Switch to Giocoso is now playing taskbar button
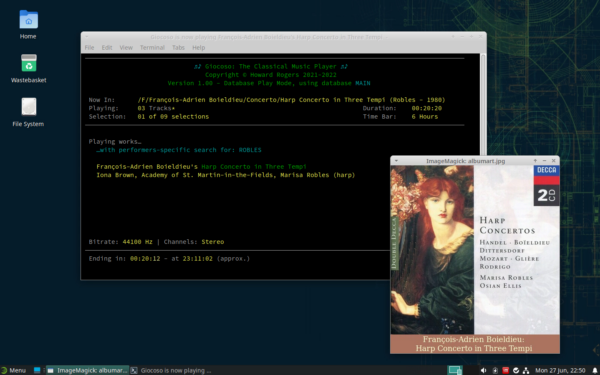Screen dimensions: 600x375 [171, 370]
